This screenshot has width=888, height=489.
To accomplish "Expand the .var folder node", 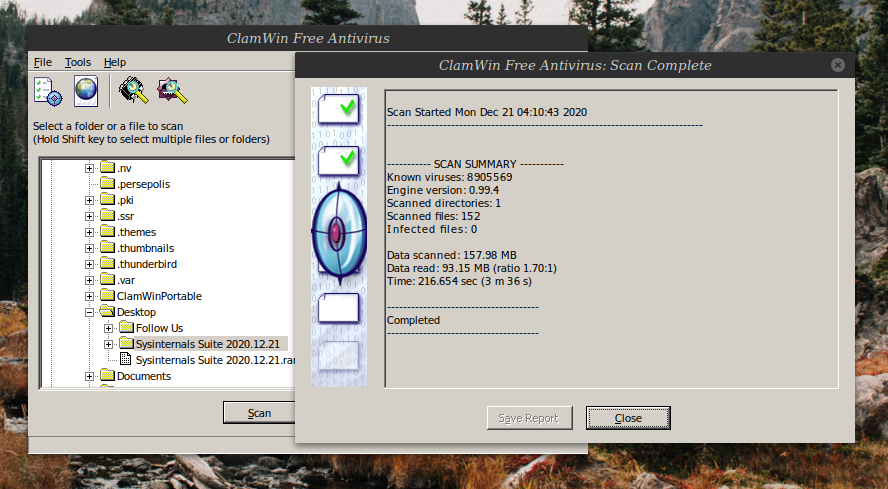I will pyautogui.click(x=89, y=280).
